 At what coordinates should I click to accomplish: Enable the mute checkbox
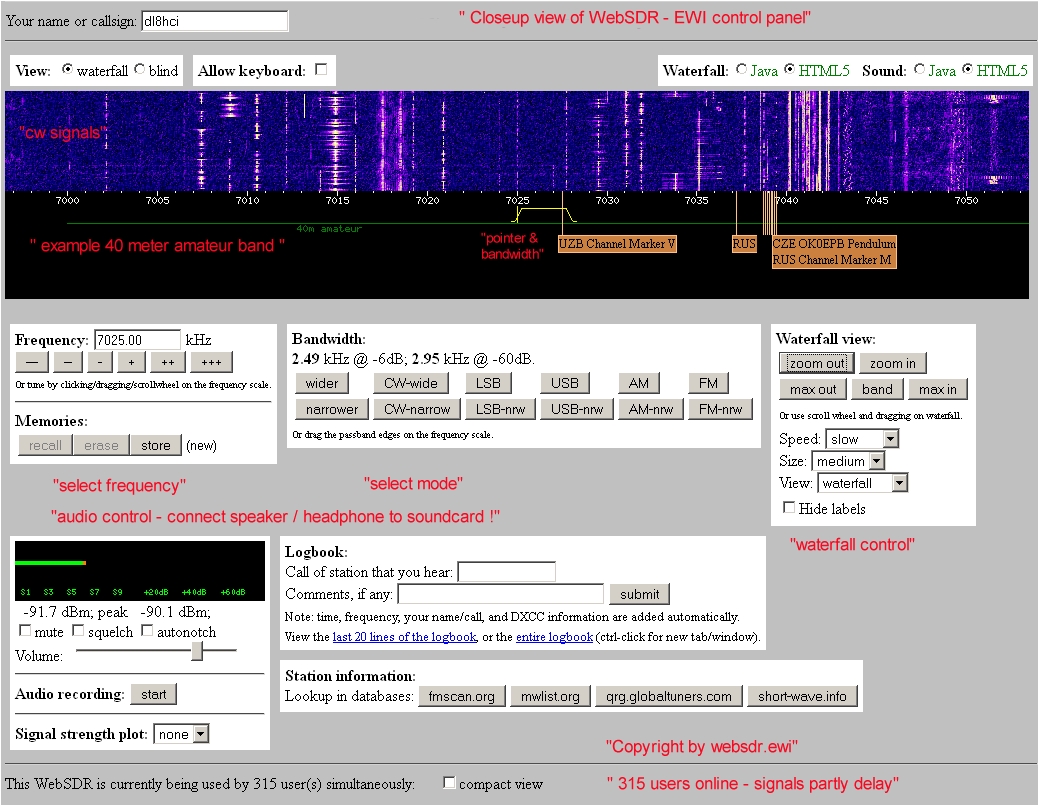point(25,632)
